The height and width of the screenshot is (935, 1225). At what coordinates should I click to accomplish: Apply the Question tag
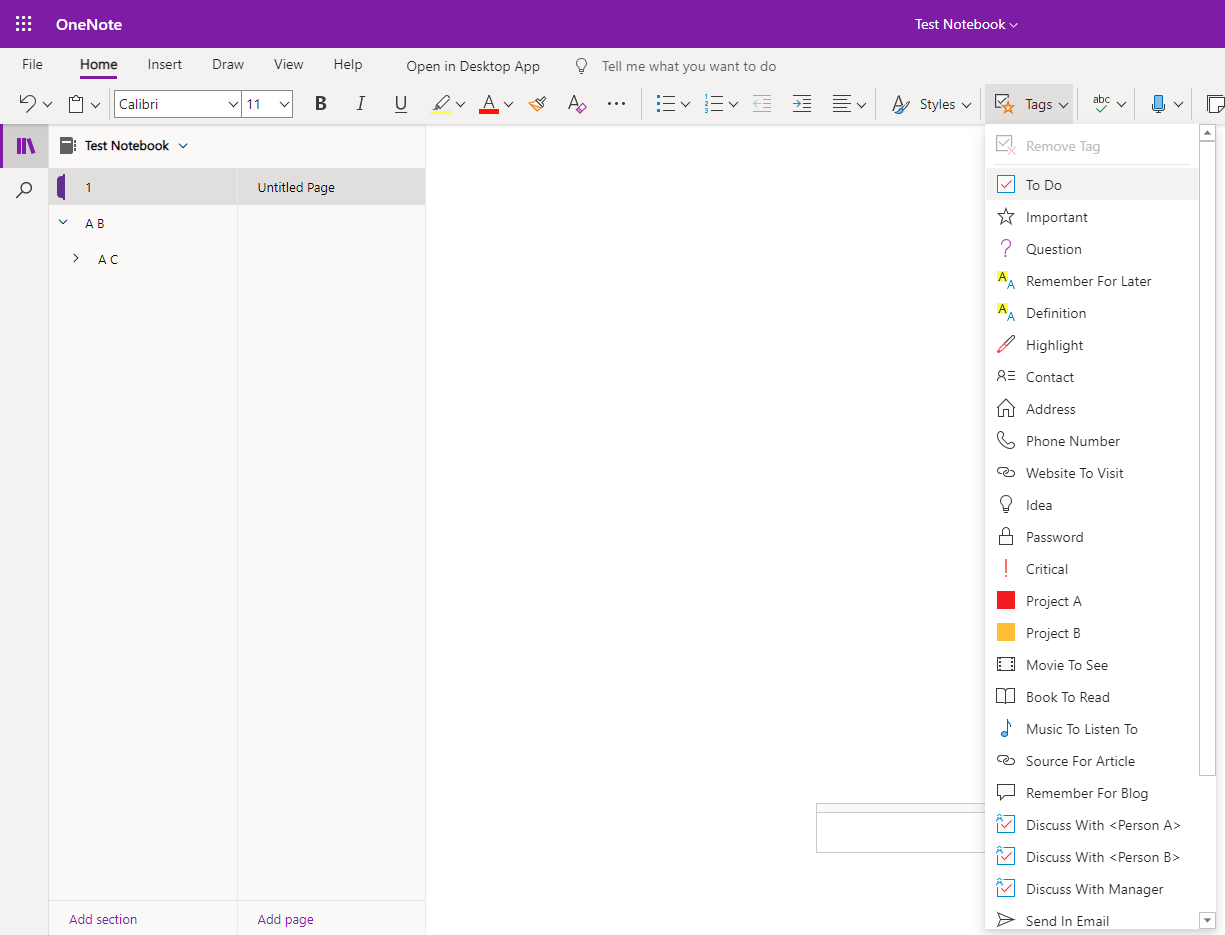[x=1092, y=249]
